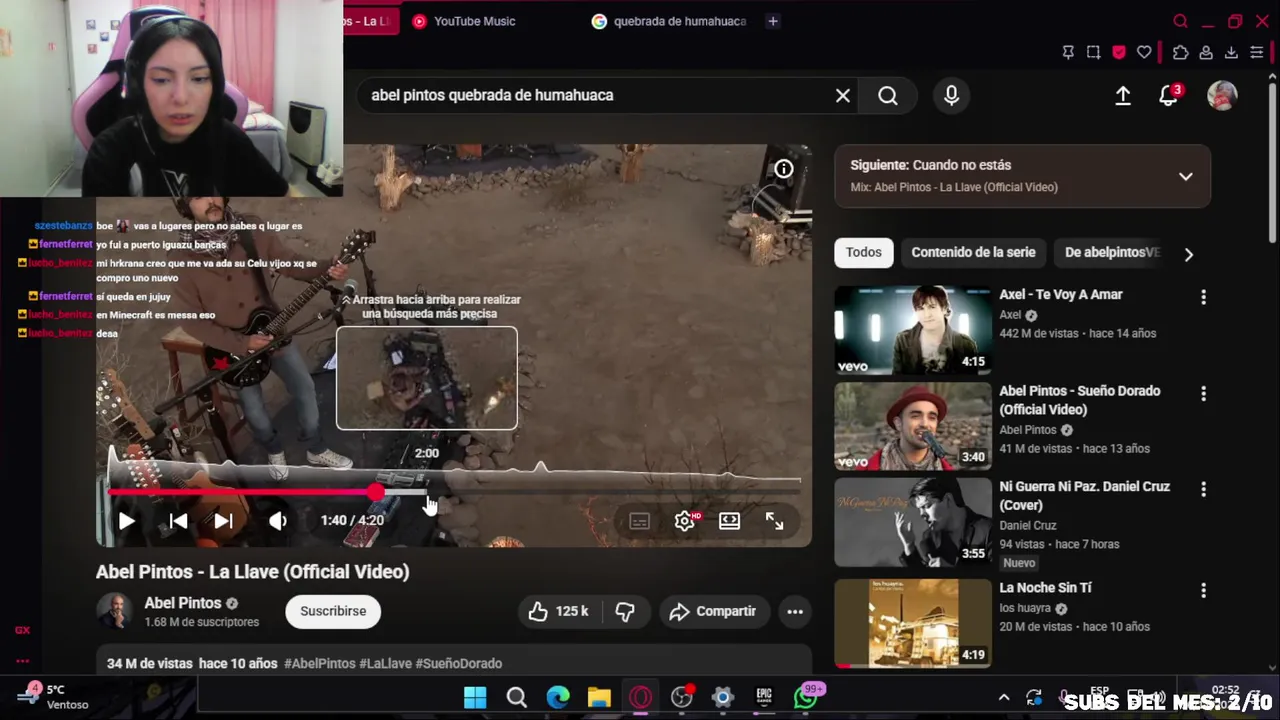Viewport: 1280px width, 720px height.
Task: Switch to quebrada de humahuaca tab
Action: (669, 21)
